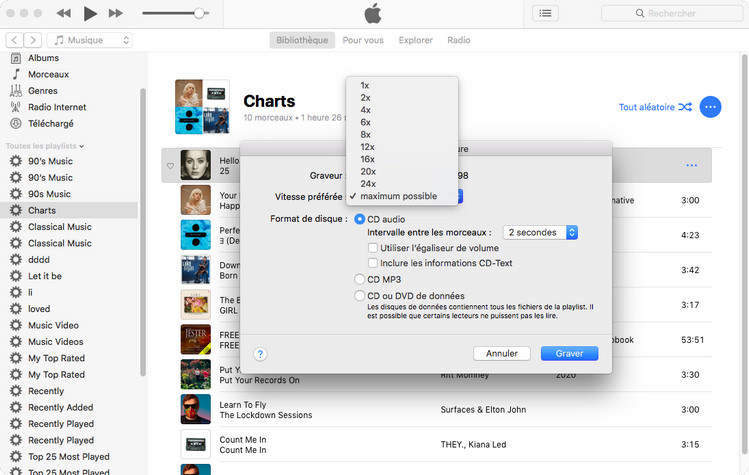Switch to the Pour vous tab
The width and height of the screenshot is (749, 475).
[362, 40]
